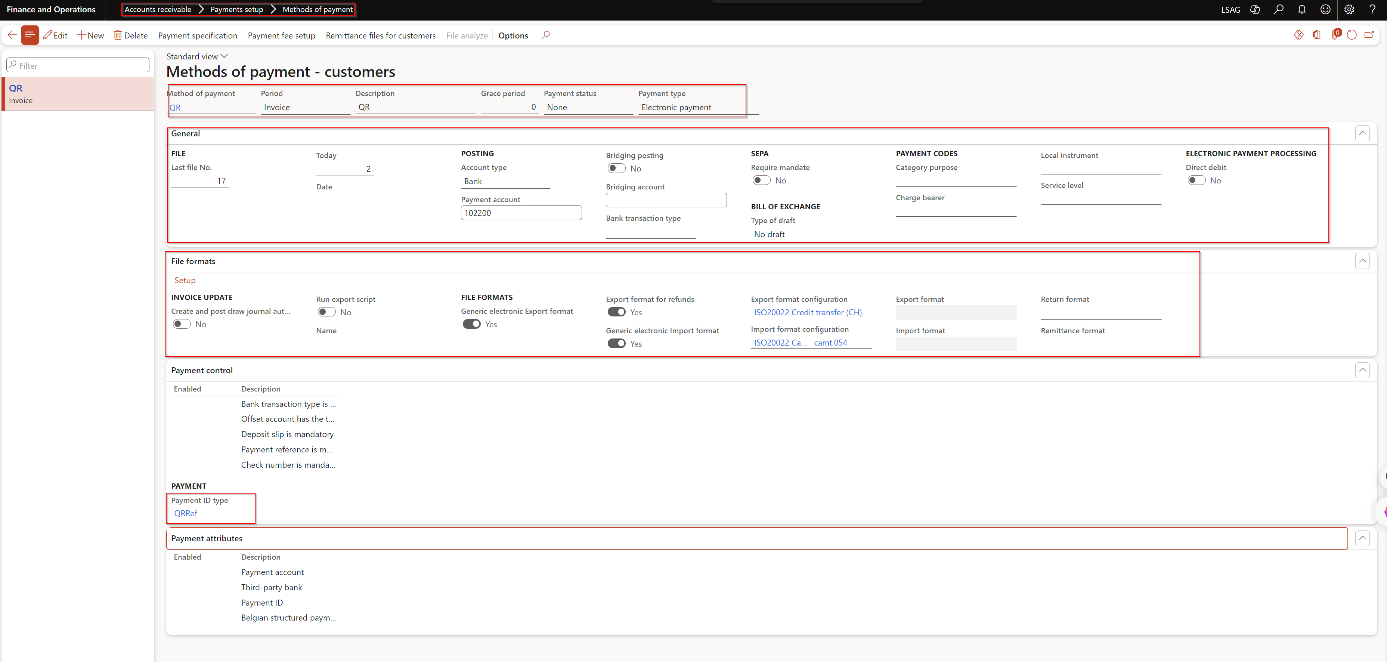Open the Settings gear

tap(1349, 9)
